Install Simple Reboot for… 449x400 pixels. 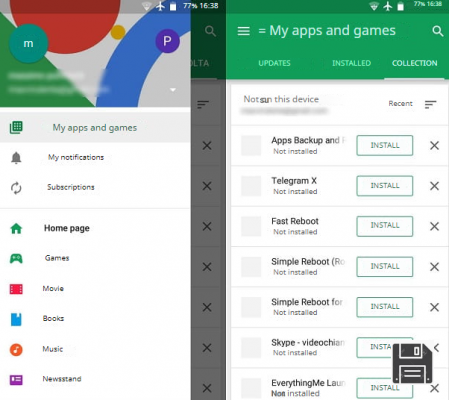385,307
